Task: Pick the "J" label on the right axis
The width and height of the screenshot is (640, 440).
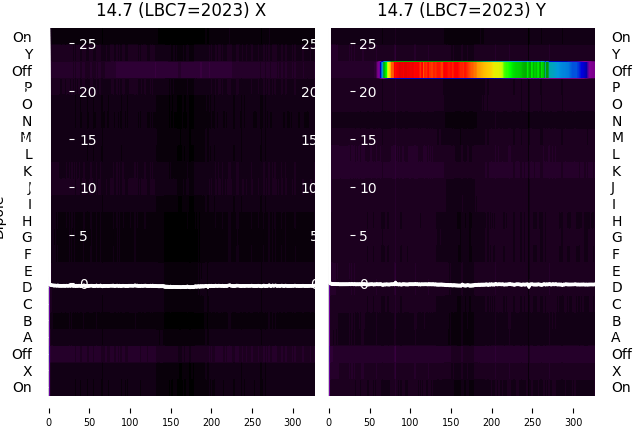Action: (x=613, y=188)
